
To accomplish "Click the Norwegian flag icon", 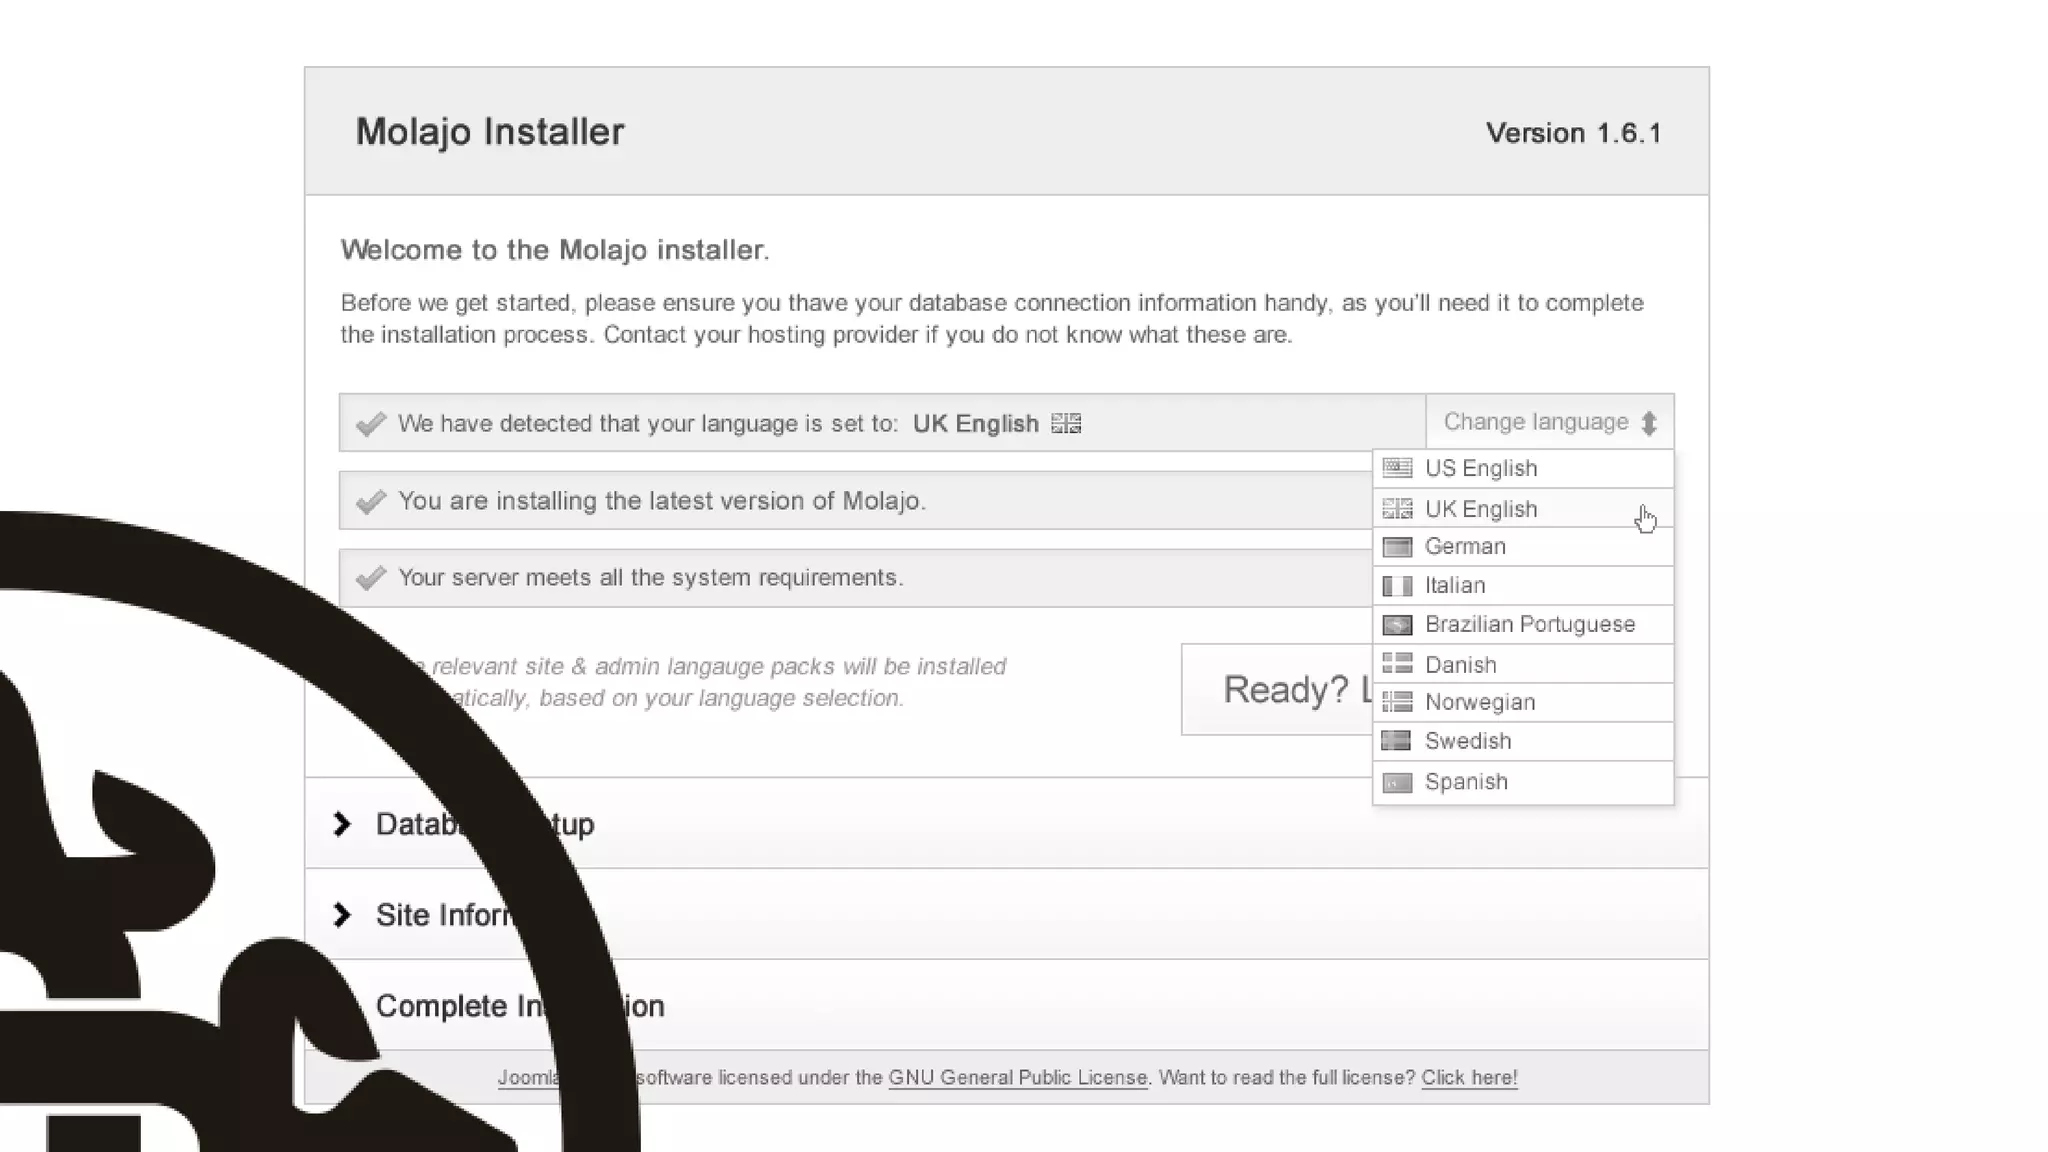I will point(1397,702).
